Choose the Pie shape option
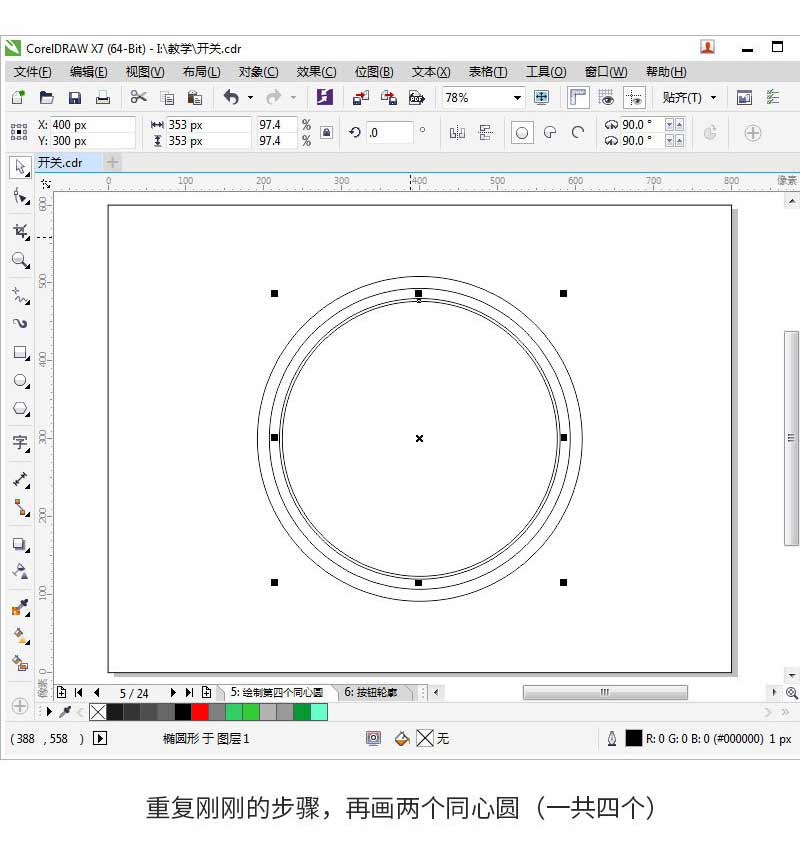 (550, 133)
